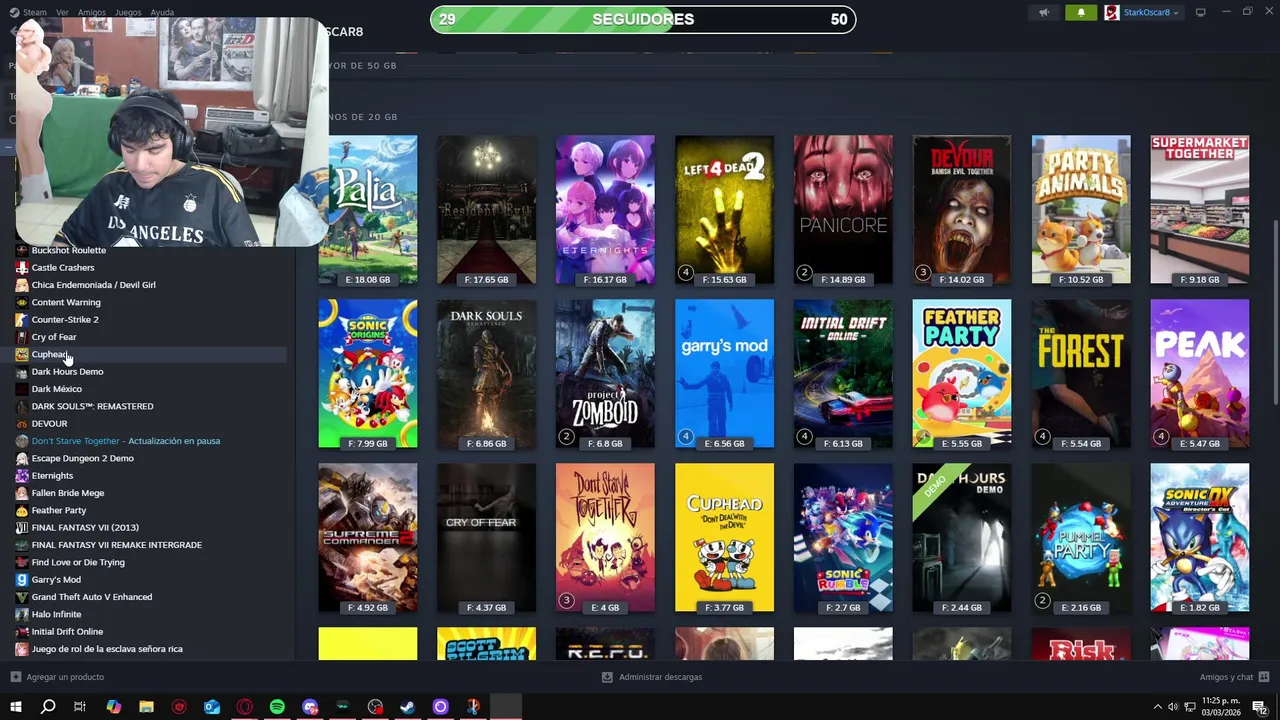Image resolution: width=1280 pixels, height=720 pixels.
Task: Open the Supreme Commander 2 cover
Action: coord(368,538)
